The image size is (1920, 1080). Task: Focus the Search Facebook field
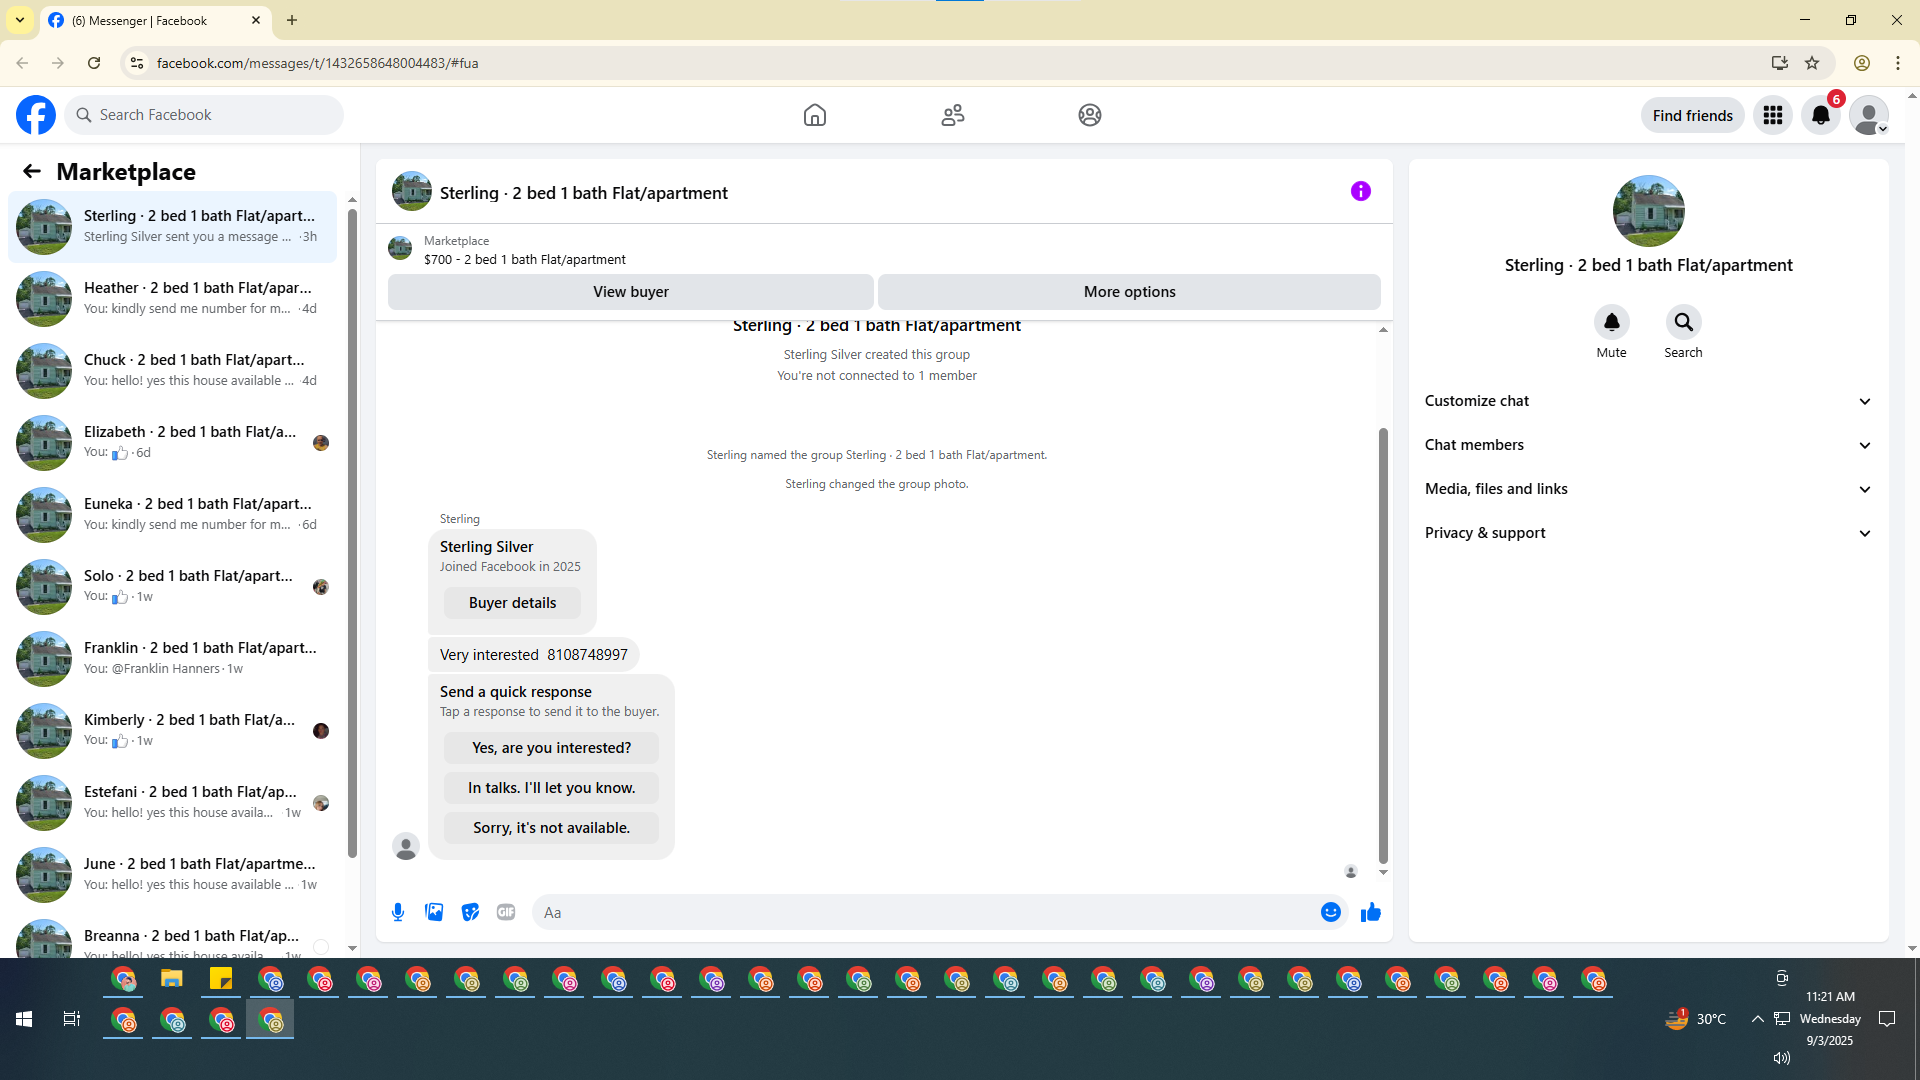tap(204, 115)
